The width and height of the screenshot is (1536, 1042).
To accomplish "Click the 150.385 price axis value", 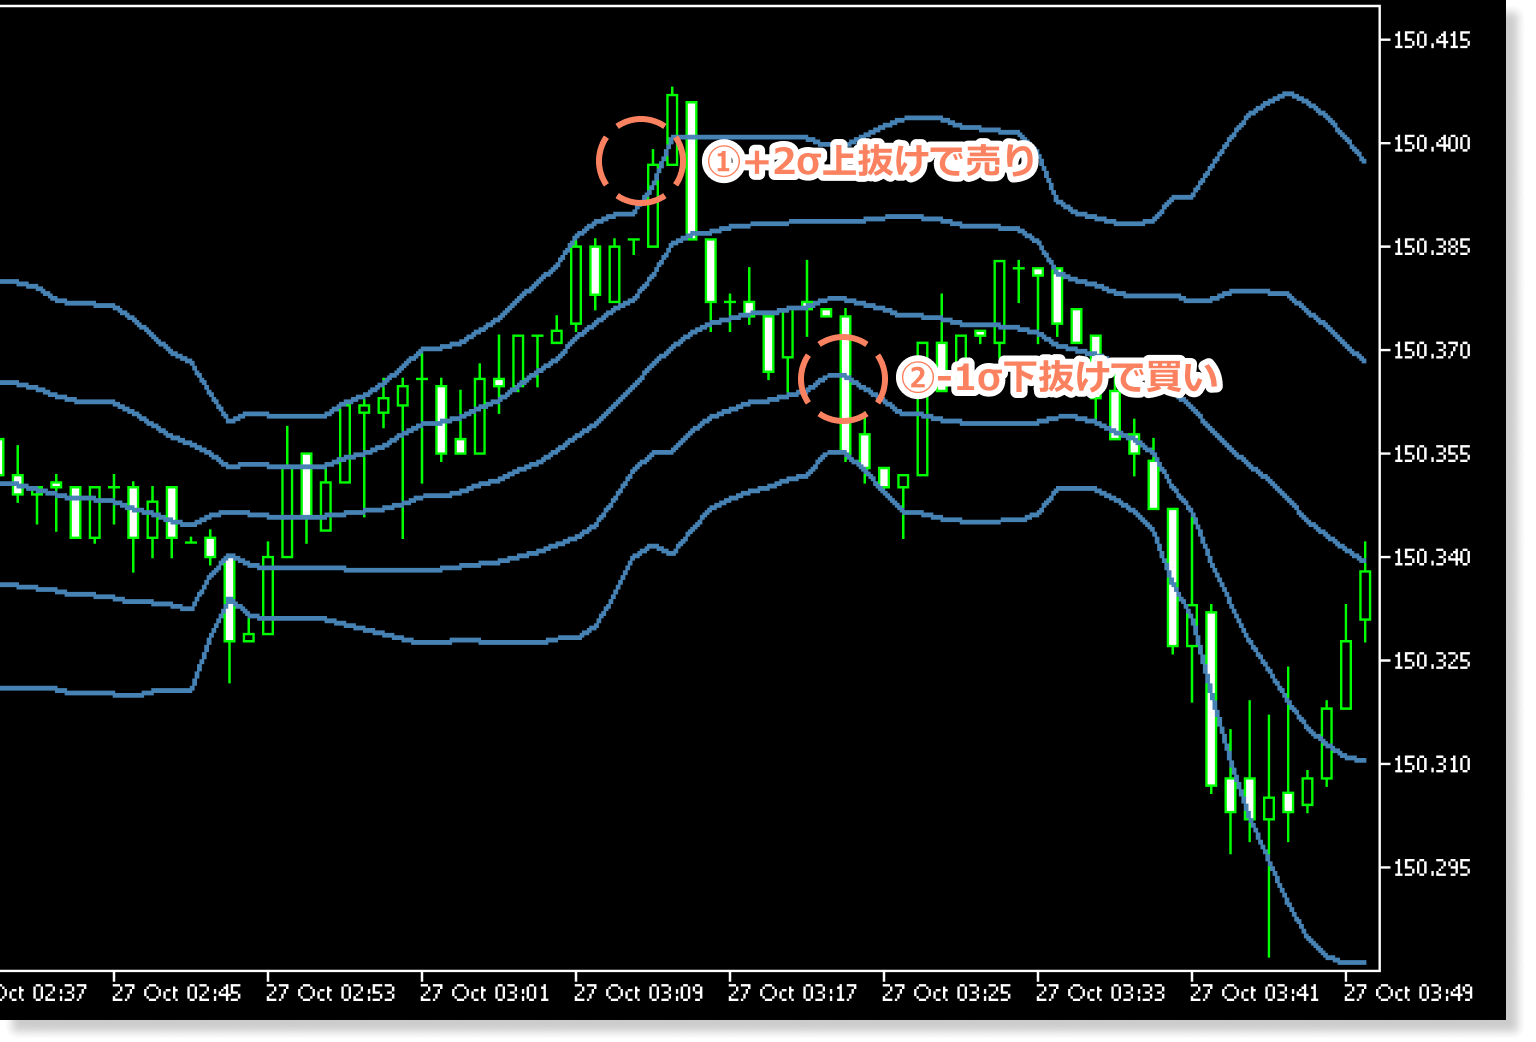I will tap(1431, 247).
